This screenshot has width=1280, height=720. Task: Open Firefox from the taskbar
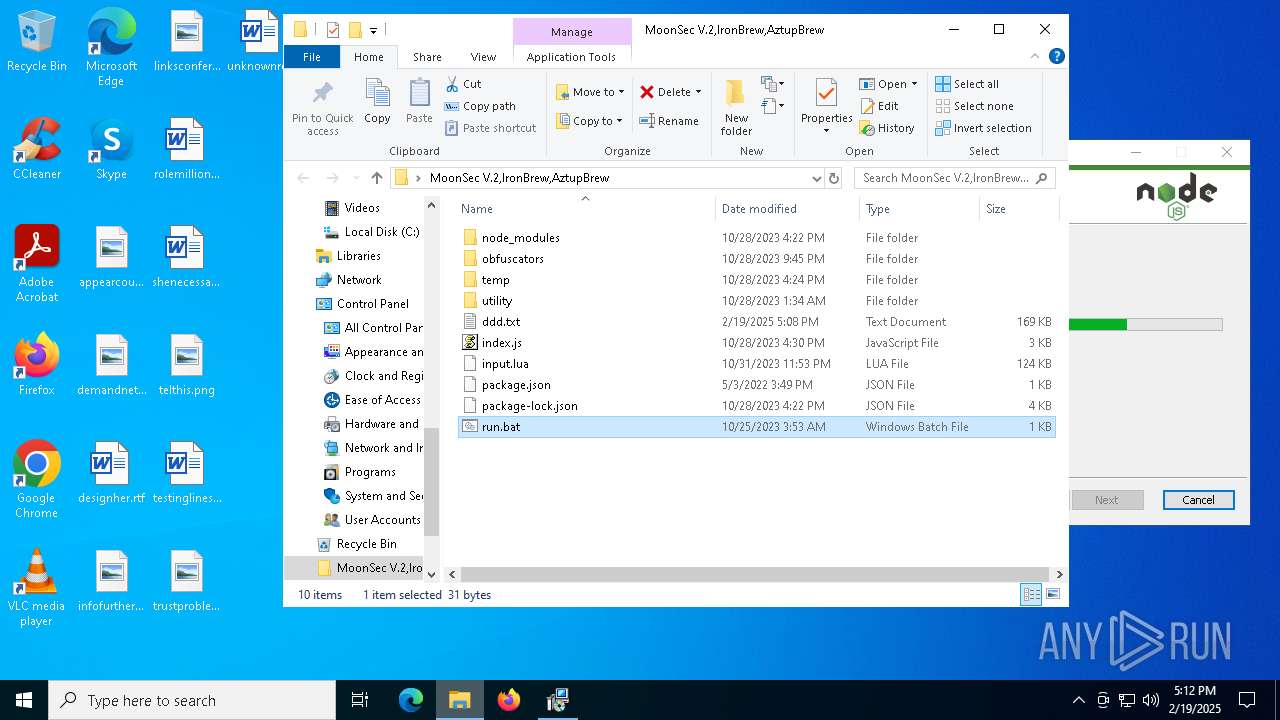pyautogui.click(x=509, y=700)
